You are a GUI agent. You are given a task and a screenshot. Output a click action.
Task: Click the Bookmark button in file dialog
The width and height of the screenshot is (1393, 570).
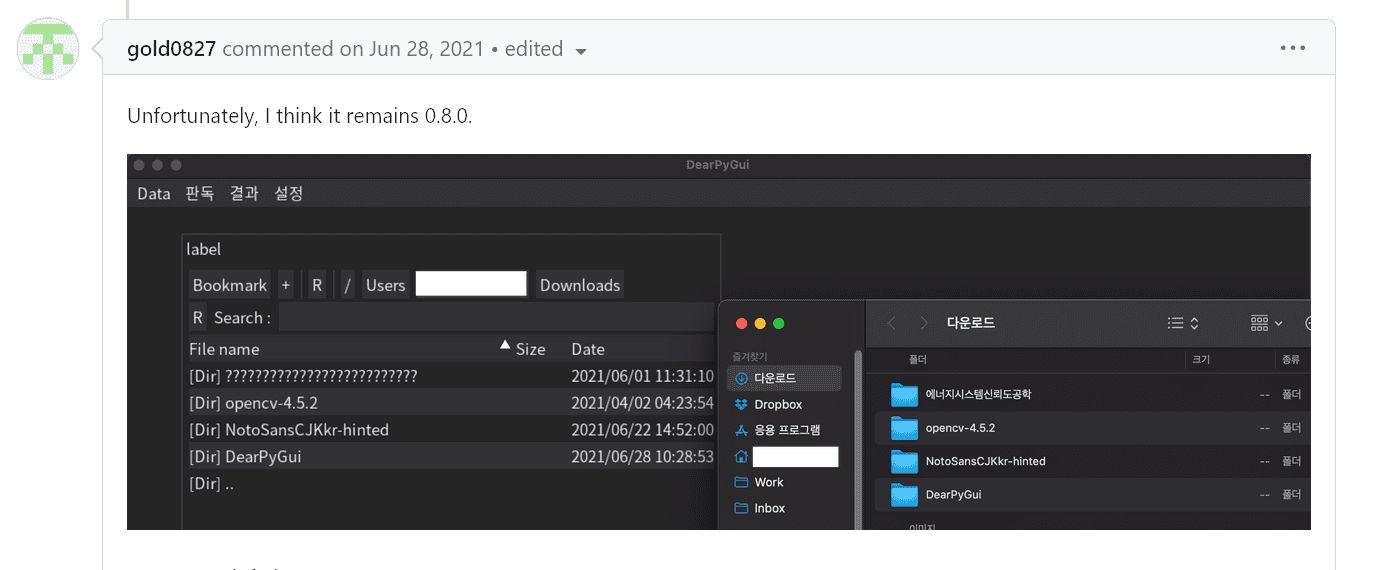click(x=230, y=285)
